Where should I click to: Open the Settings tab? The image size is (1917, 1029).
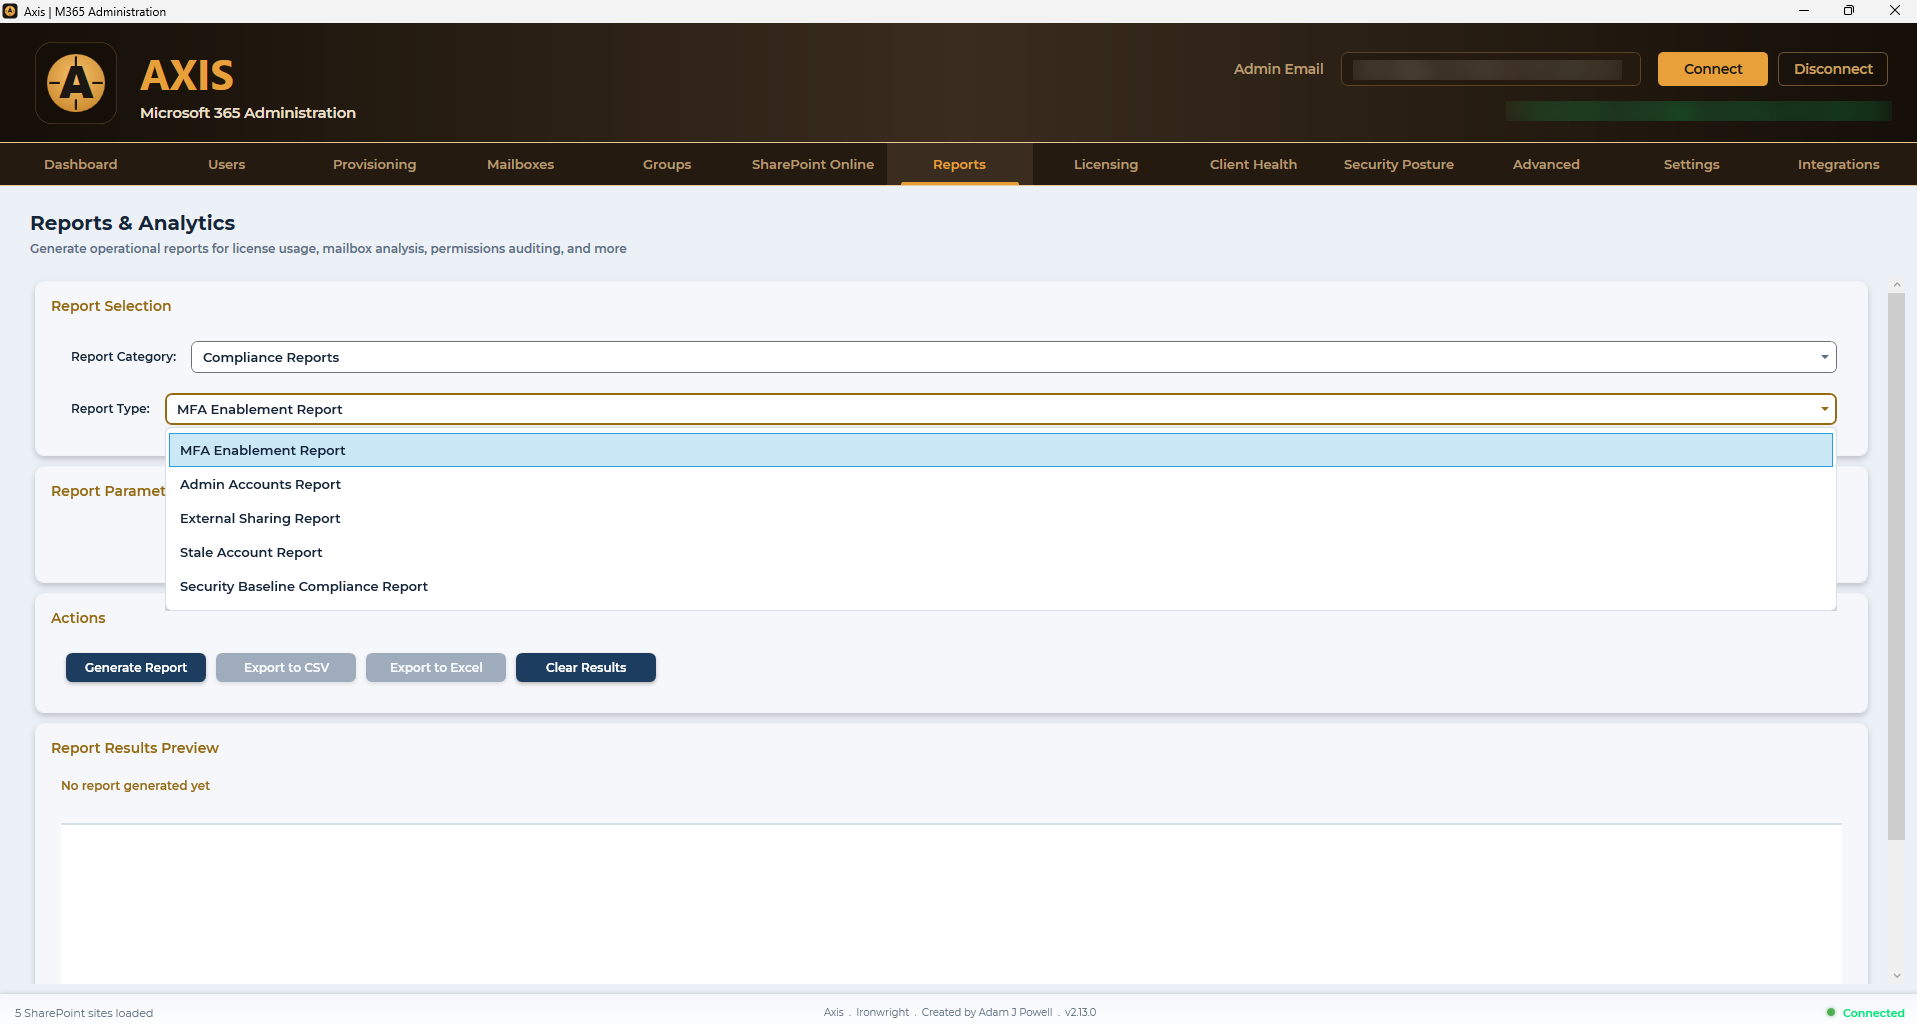click(1692, 164)
